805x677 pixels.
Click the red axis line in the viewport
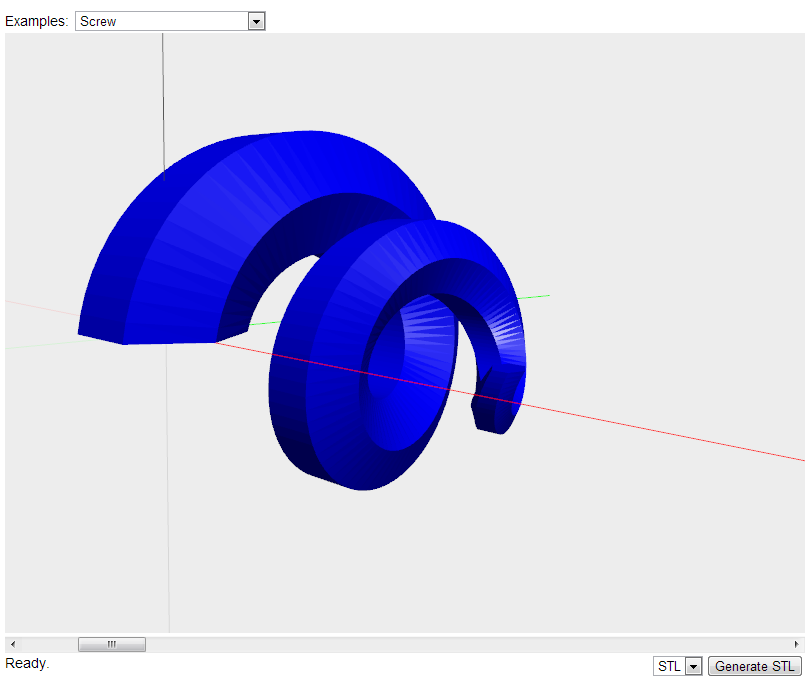pyautogui.click(x=650, y=430)
